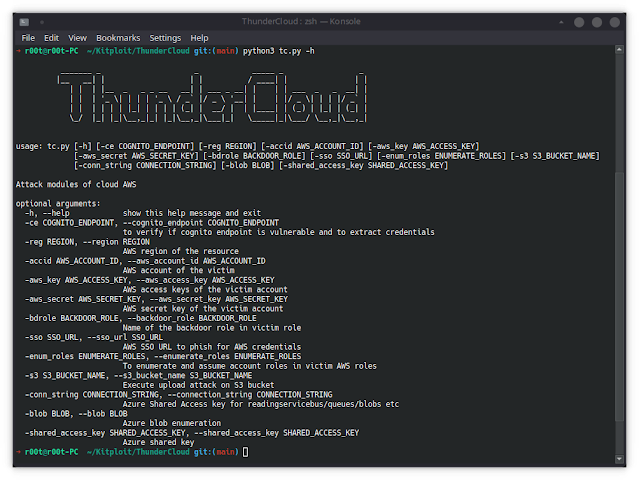Click 'AWS access keys of the victim account'
The width and height of the screenshot is (639, 480).
[x=205, y=290]
